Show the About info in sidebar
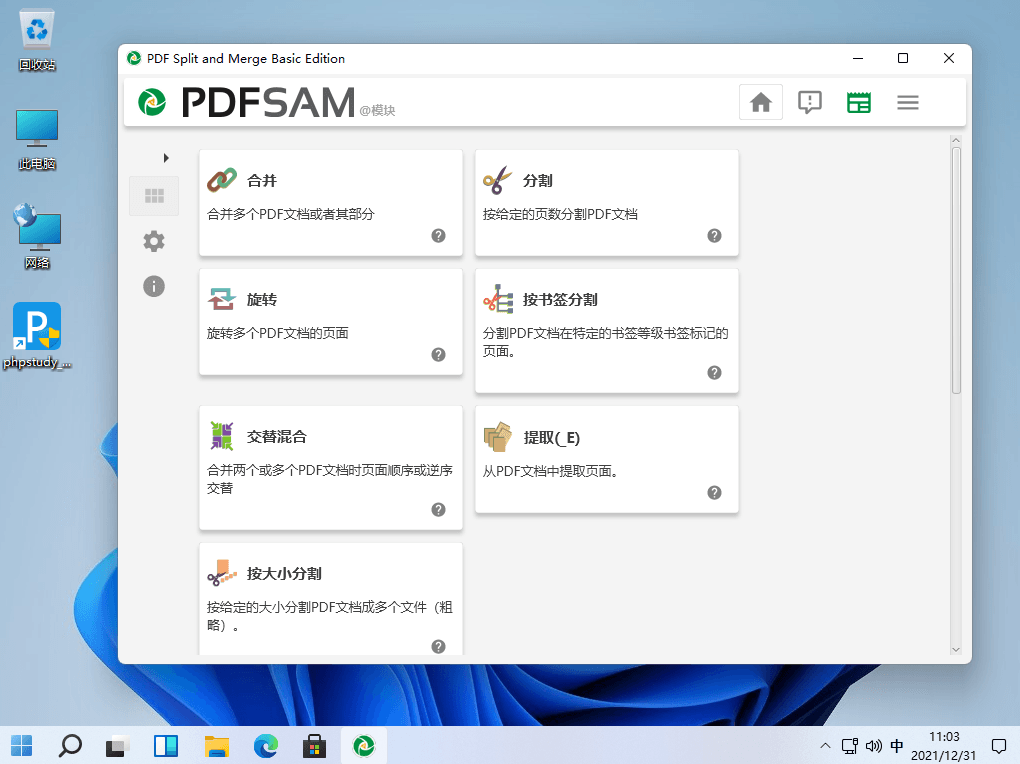Screen dimensions: 1020x764 (x=154, y=286)
